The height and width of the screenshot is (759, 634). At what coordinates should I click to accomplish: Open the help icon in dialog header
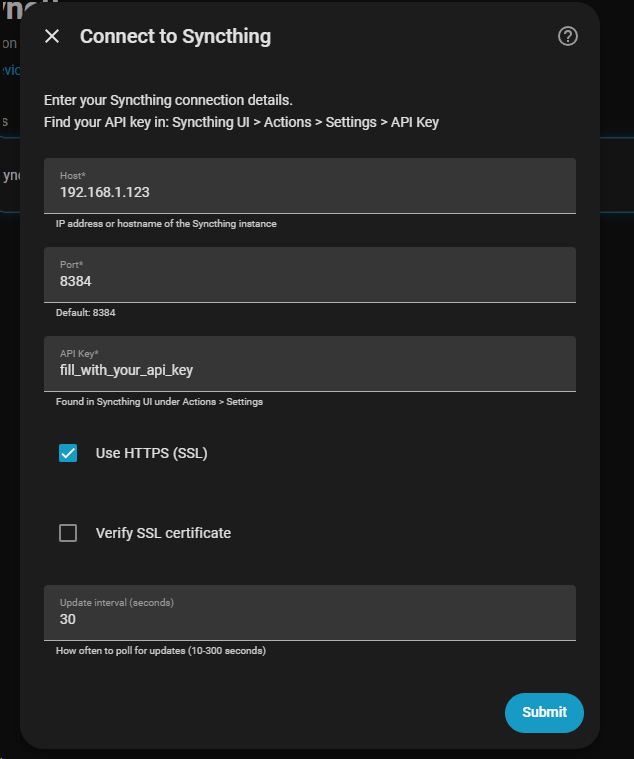[x=568, y=36]
